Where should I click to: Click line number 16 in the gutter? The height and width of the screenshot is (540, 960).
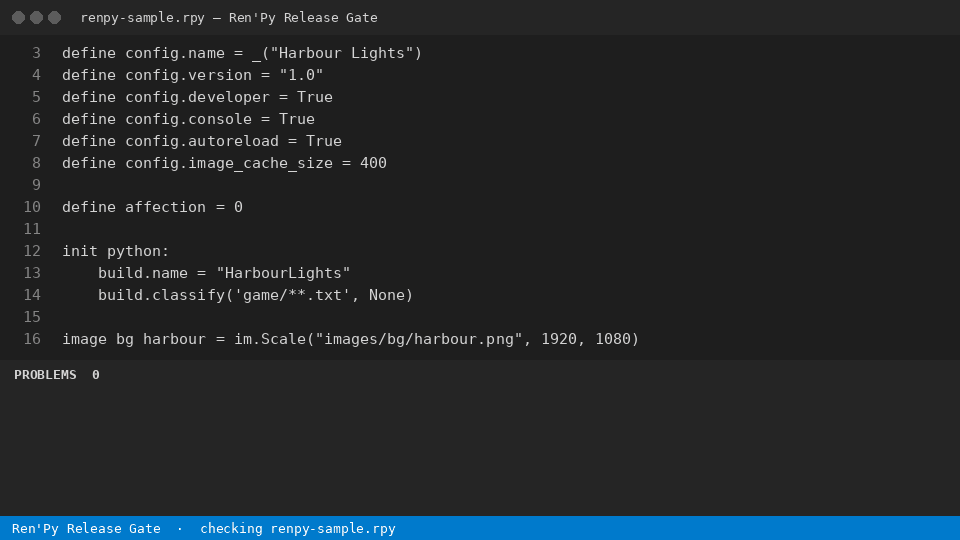pyautogui.click(x=32, y=339)
